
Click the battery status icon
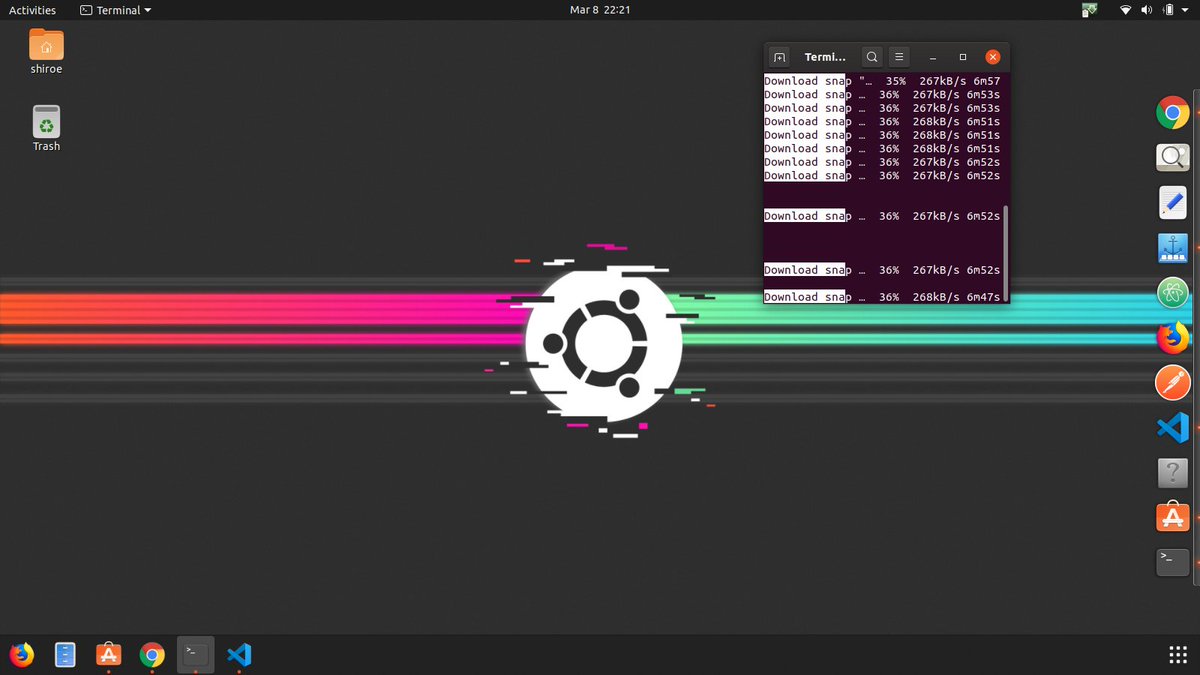click(1166, 10)
